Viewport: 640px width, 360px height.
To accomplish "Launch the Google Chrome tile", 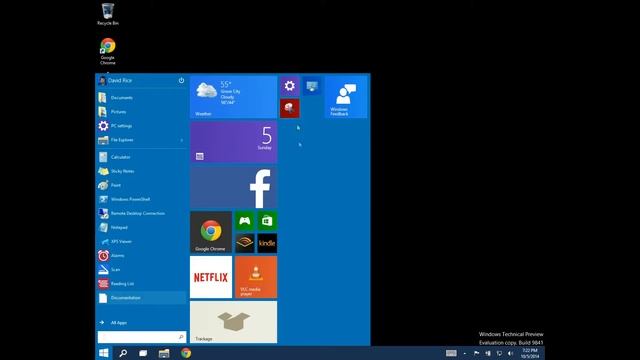I will (211, 232).
